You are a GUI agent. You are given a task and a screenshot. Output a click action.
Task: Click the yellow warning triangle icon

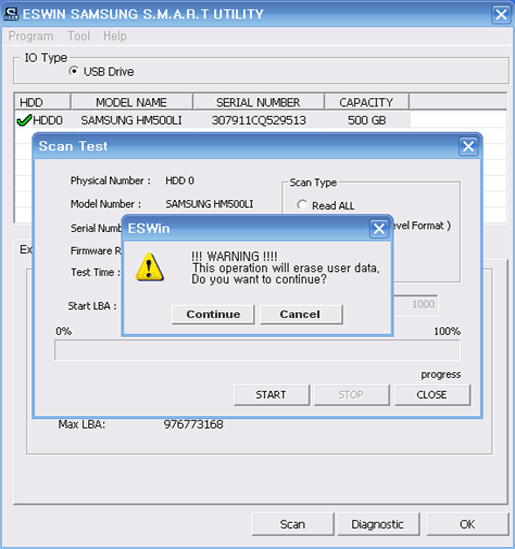pyautogui.click(x=149, y=267)
